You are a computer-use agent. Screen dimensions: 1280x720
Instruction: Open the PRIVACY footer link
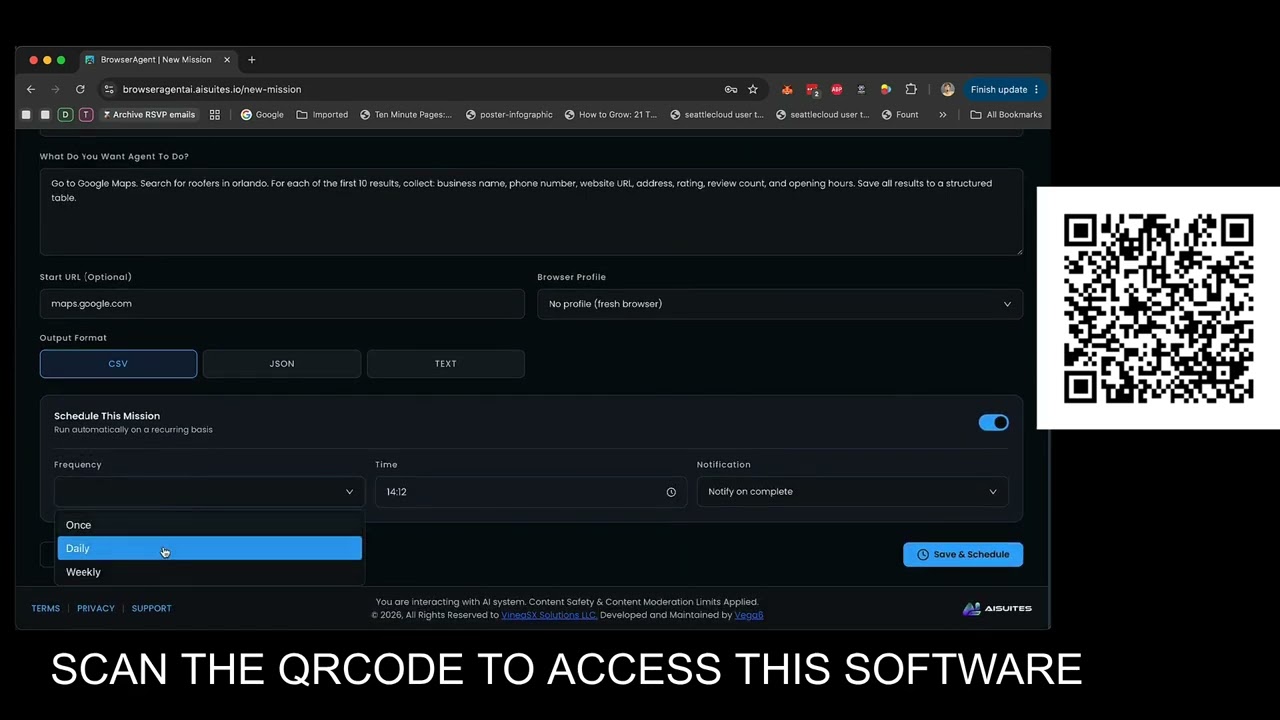96,608
